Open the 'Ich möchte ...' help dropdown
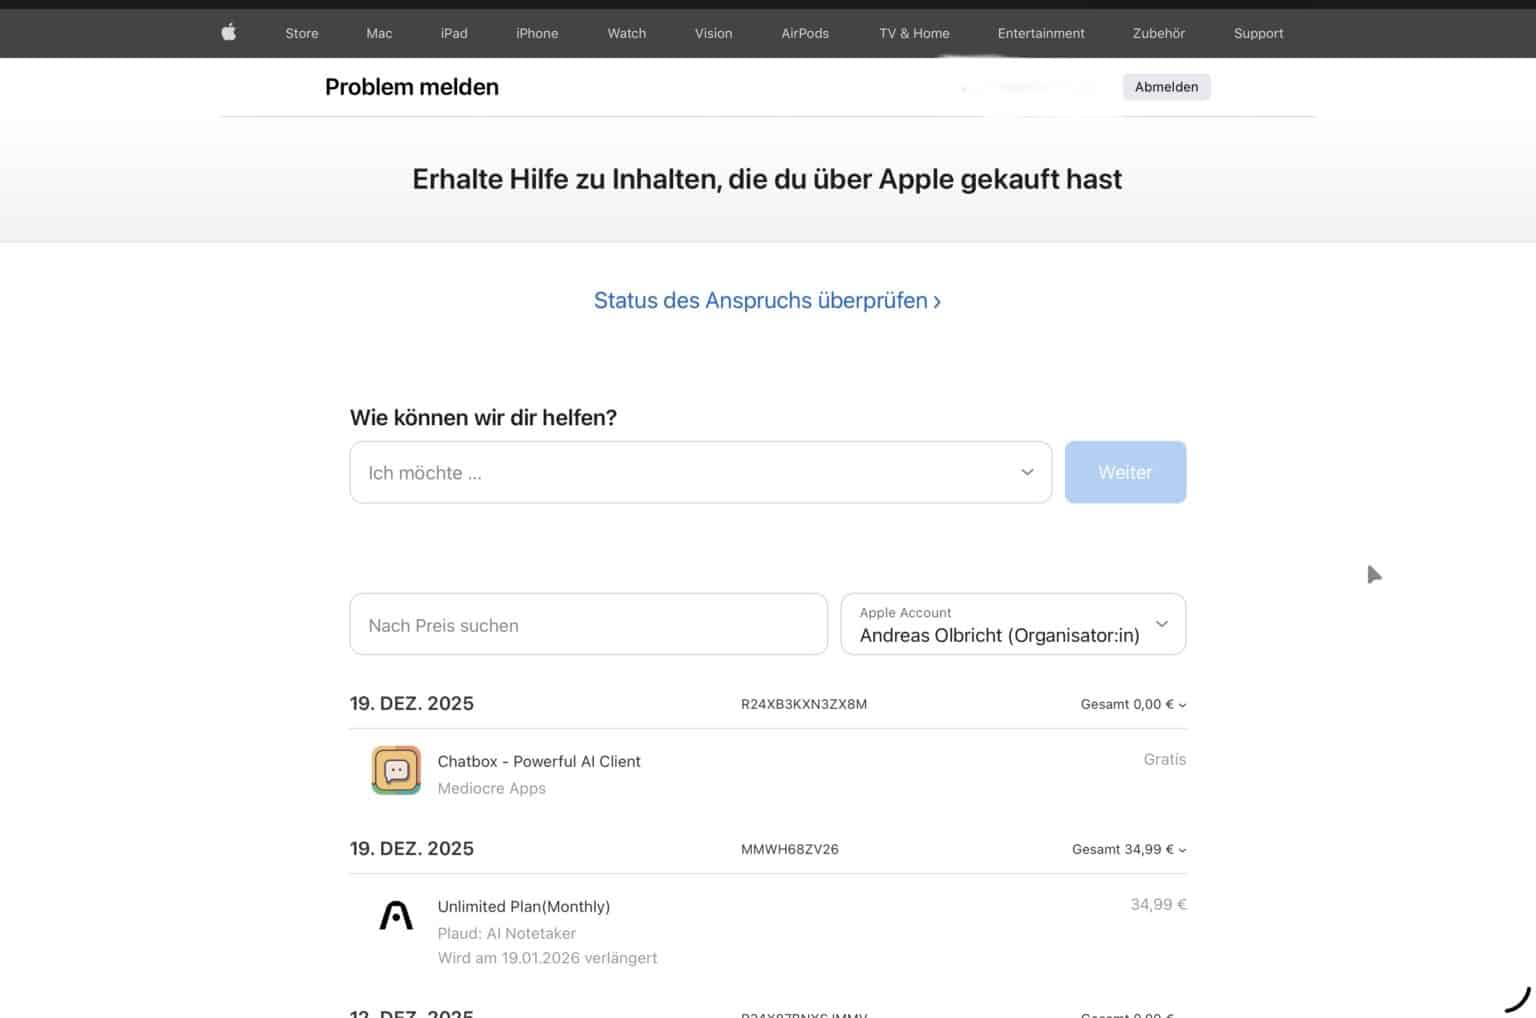Image resolution: width=1536 pixels, height=1018 pixels. [700, 472]
